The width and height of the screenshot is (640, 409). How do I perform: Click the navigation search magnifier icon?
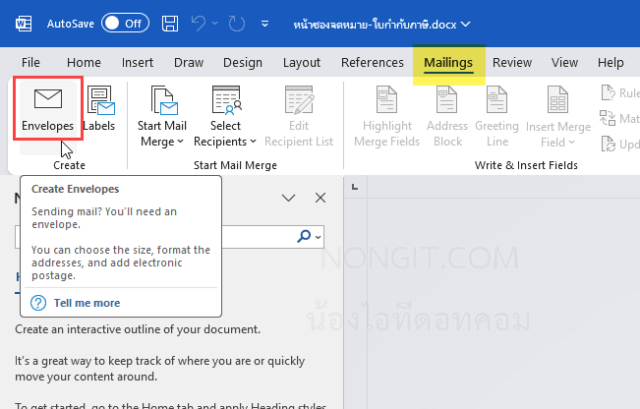[x=304, y=236]
